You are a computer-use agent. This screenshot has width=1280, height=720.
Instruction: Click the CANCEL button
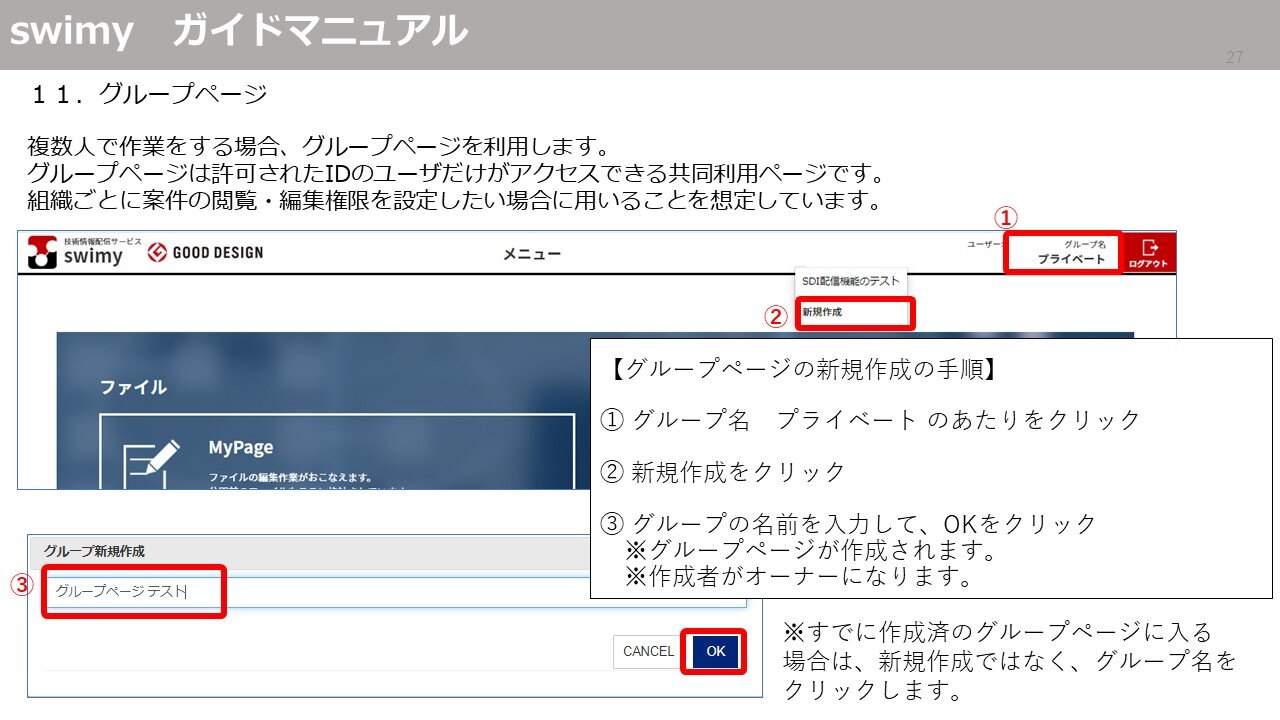[x=646, y=651]
